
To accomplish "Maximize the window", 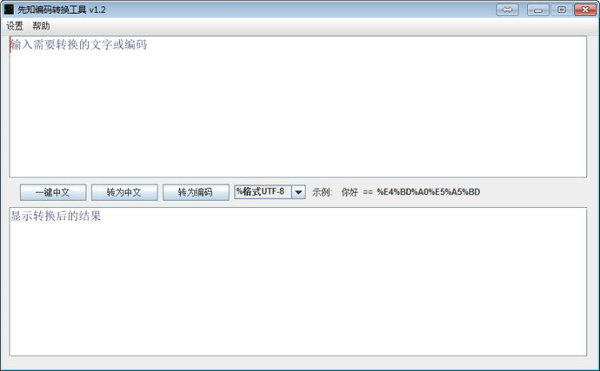I will (561, 10).
